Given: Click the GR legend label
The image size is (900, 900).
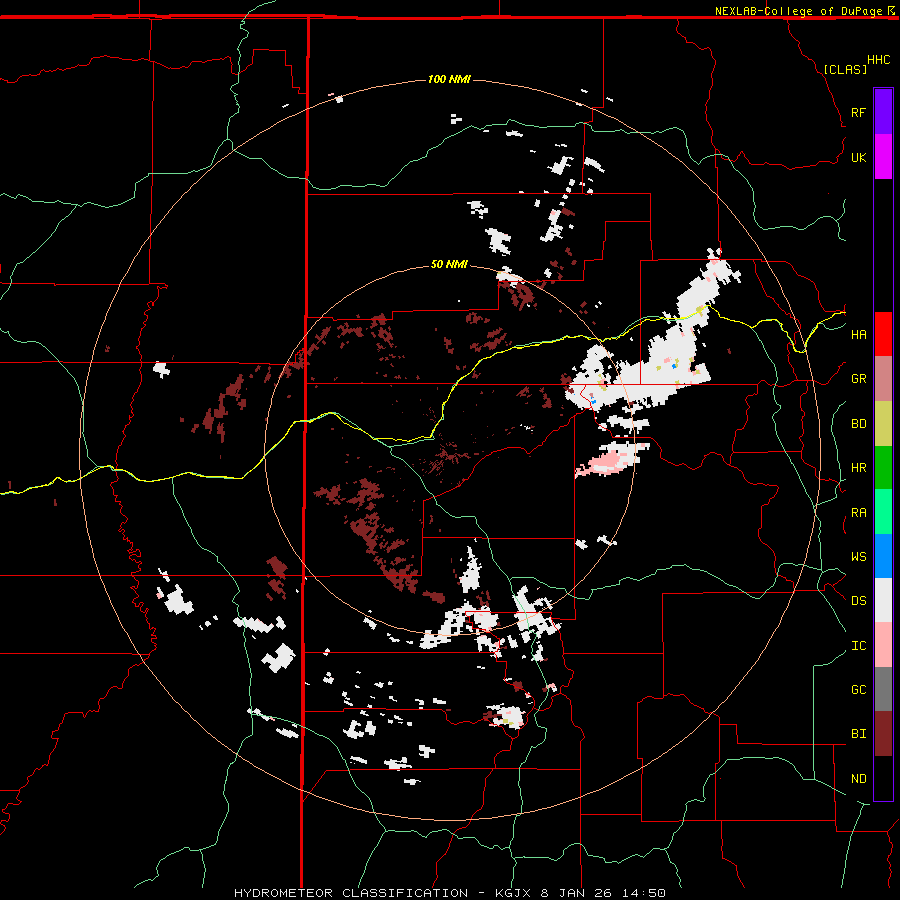Looking at the screenshot, I should coord(858,379).
